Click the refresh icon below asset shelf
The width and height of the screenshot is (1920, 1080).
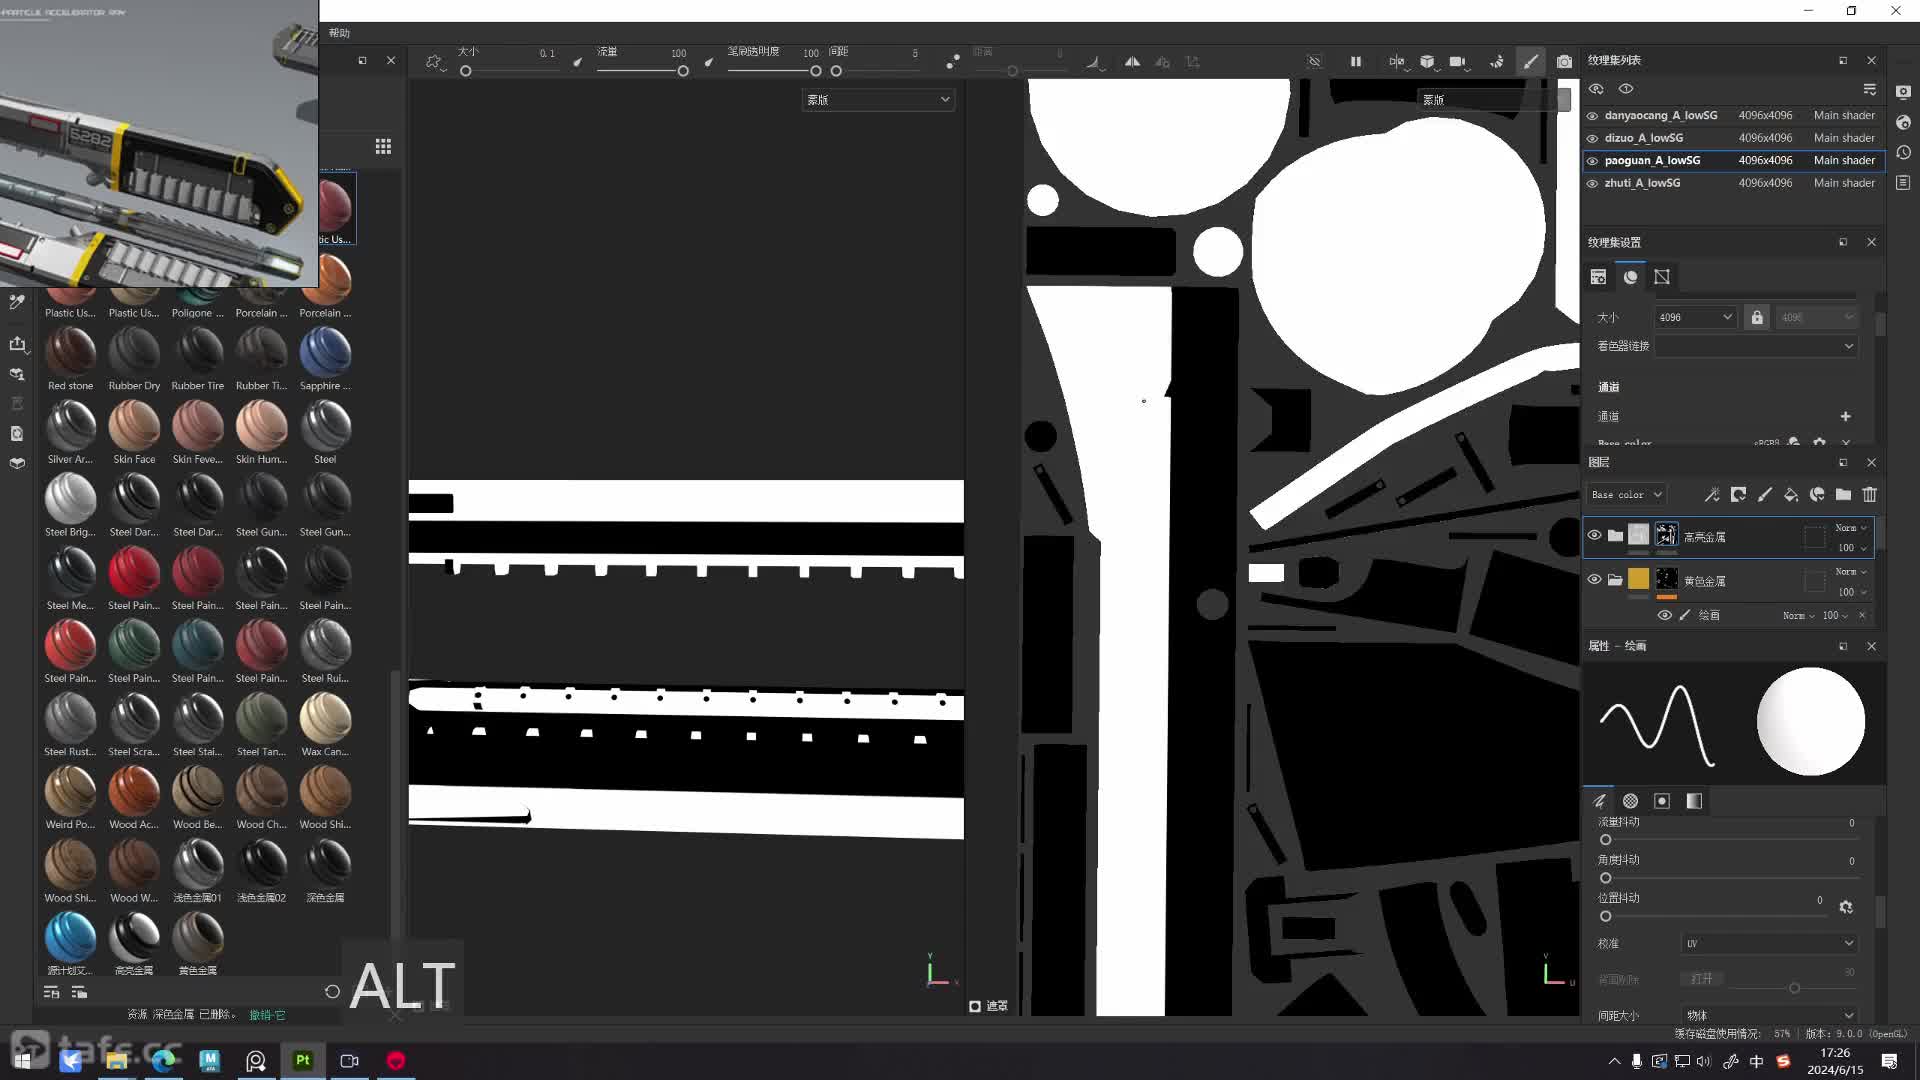tap(332, 992)
